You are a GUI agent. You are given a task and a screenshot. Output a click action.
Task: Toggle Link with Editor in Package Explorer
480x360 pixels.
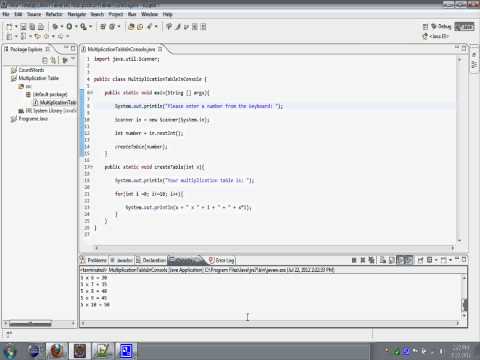pyautogui.click(x=53, y=60)
